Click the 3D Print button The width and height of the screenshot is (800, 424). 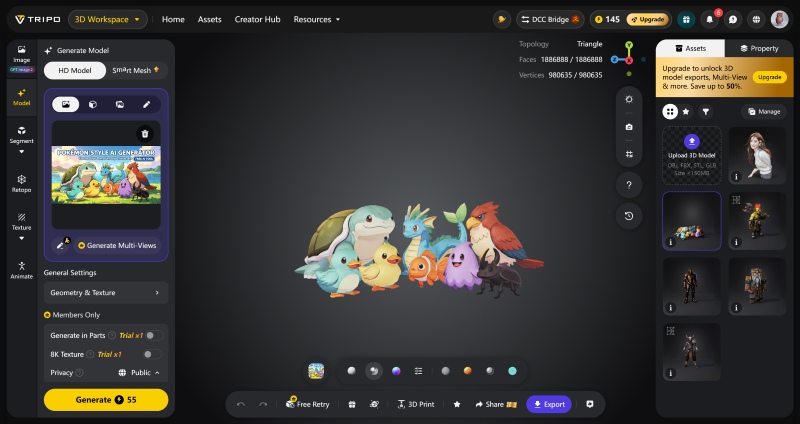[416, 404]
